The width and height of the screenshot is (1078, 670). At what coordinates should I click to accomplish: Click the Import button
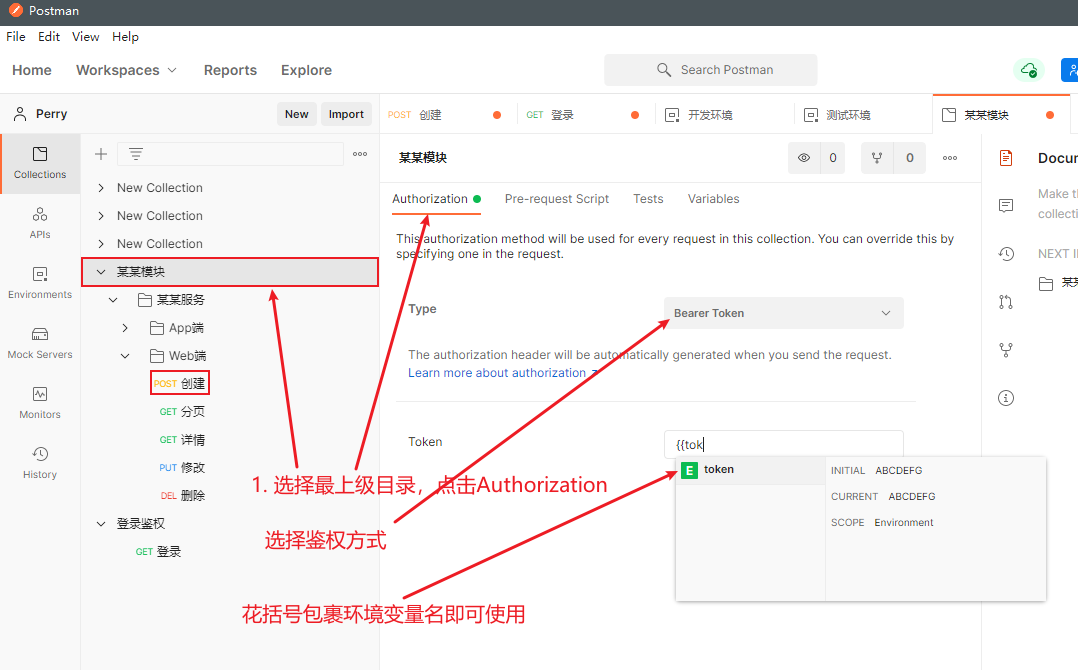[x=346, y=114]
